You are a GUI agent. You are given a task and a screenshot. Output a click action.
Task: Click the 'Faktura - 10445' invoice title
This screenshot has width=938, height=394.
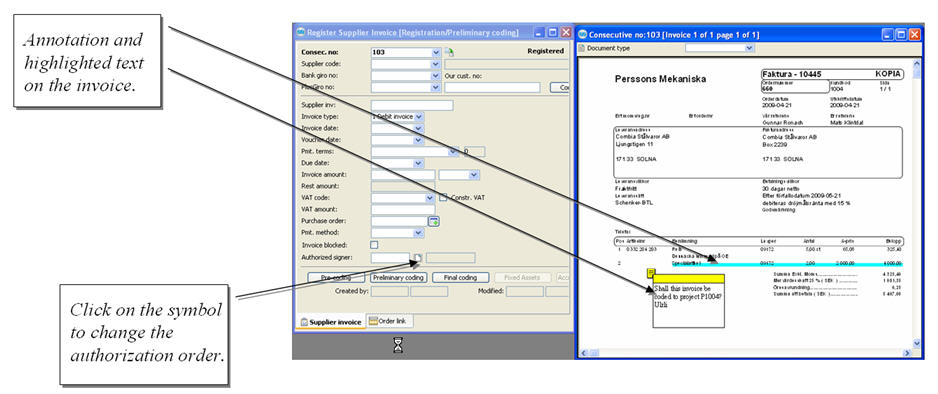pyautogui.click(x=793, y=74)
